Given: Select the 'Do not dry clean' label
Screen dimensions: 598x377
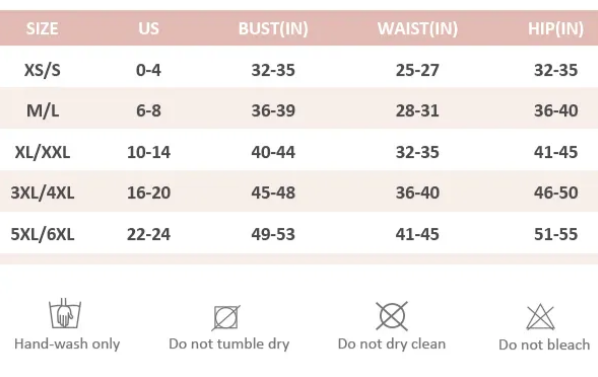Looking at the screenshot, I should 392,344.
